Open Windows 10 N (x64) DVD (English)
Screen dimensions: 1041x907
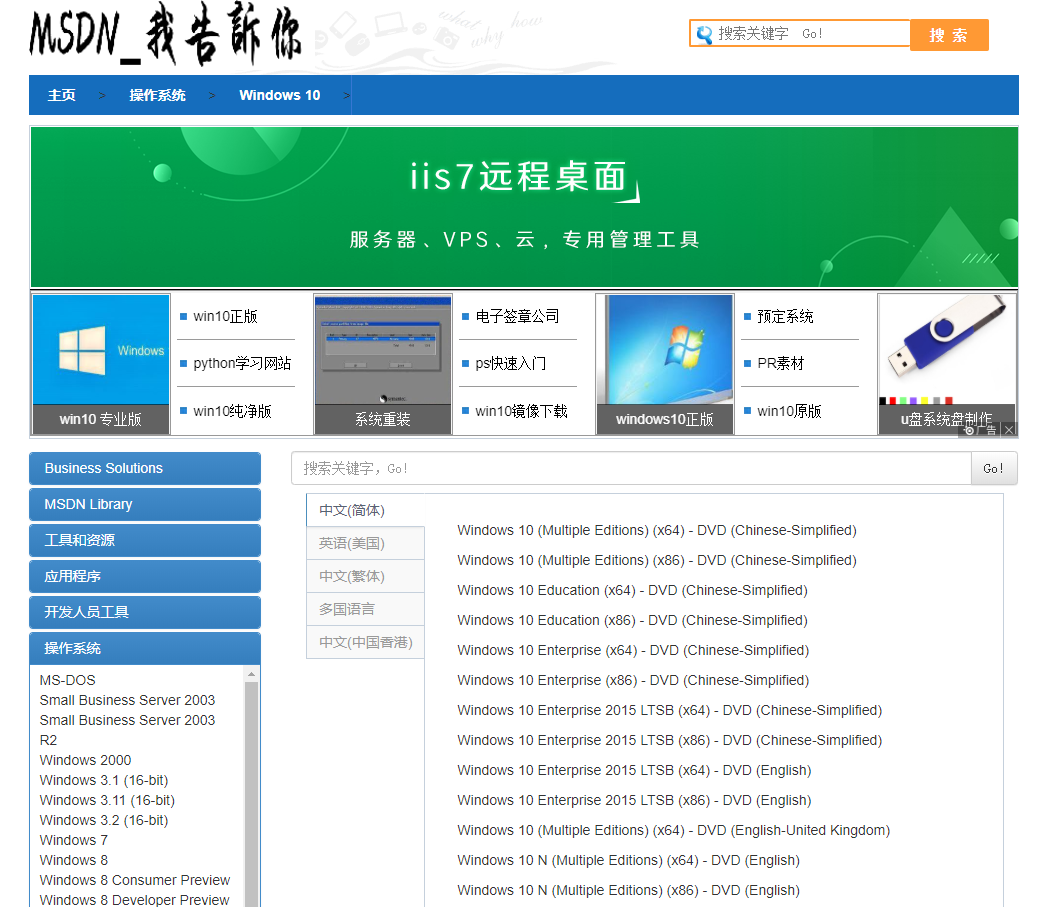point(628,860)
